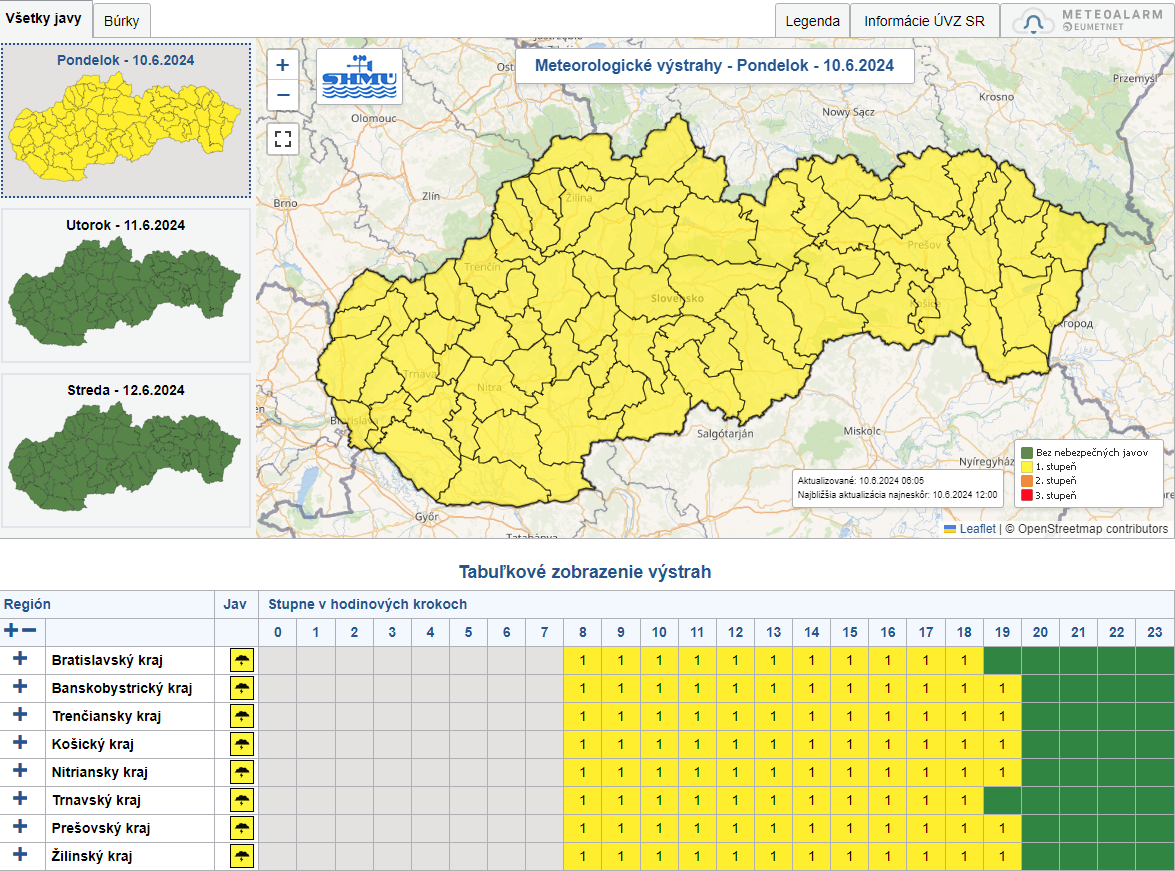Click yellow 1. stupeň legend swatch
This screenshot has width=1175, height=871.
pos(1027,467)
